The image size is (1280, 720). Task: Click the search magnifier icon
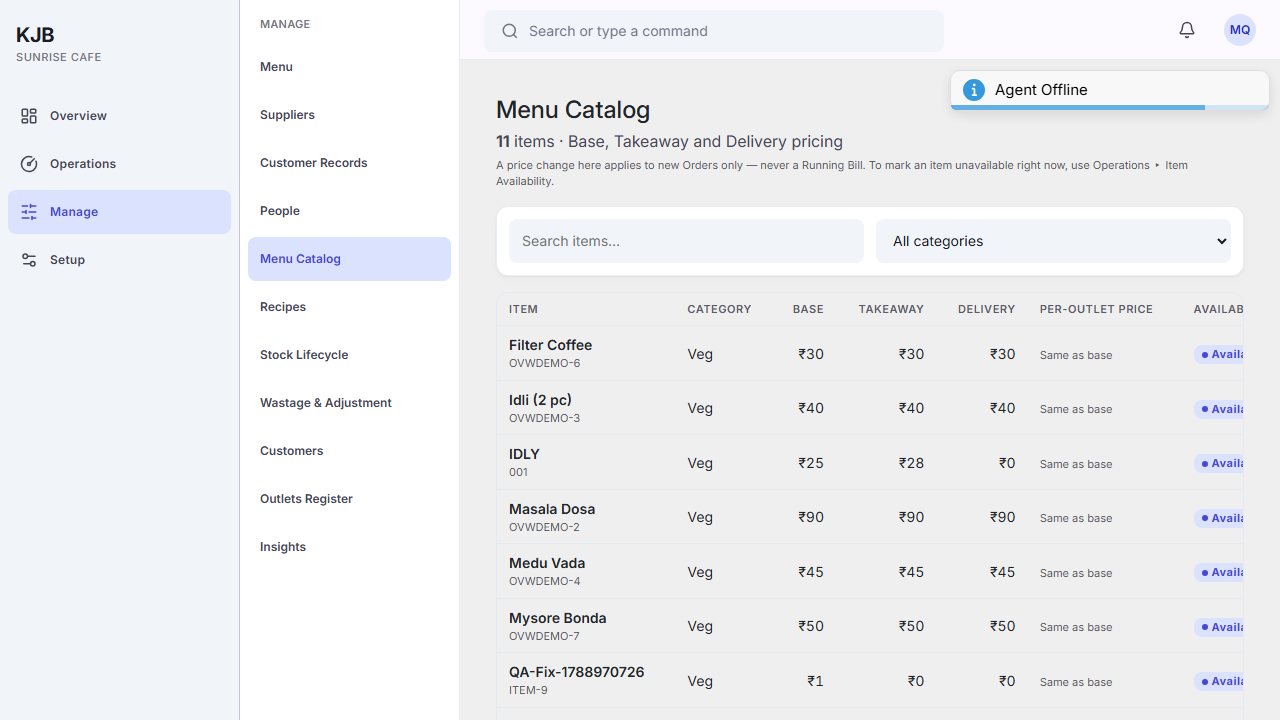pos(510,31)
